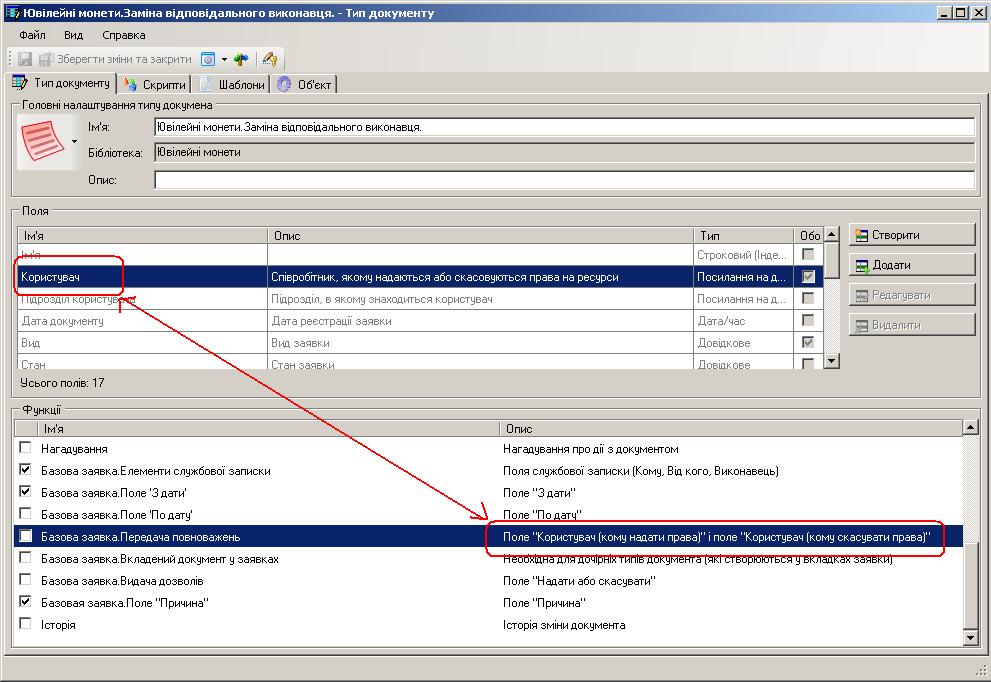991x682 pixels.
Task: Expand the document icon picker arrow
Action: point(74,142)
